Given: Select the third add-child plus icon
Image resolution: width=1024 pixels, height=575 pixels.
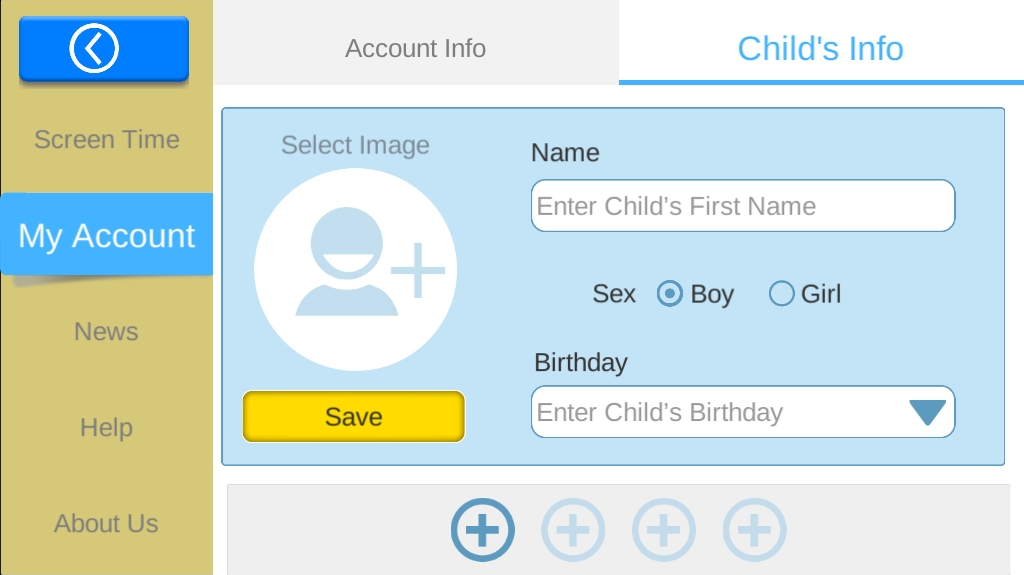Looking at the screenshot, I should coord(664,530).
